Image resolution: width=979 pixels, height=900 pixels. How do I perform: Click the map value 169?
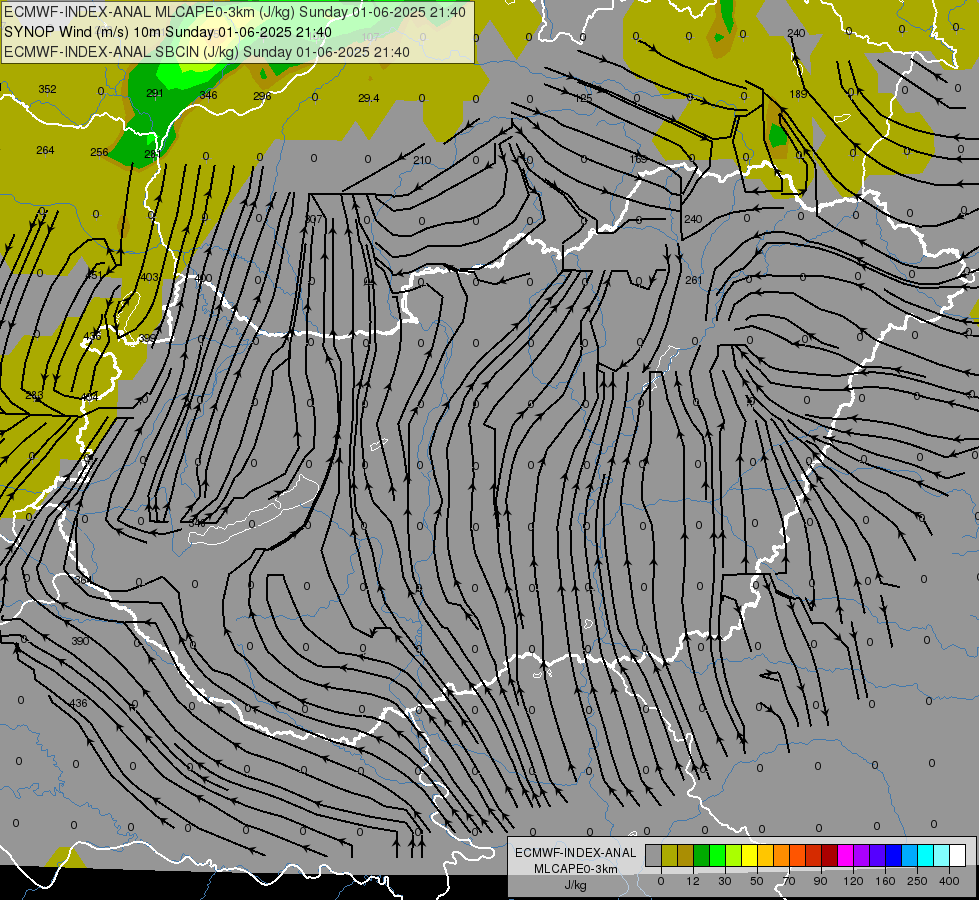click(638, 159)
